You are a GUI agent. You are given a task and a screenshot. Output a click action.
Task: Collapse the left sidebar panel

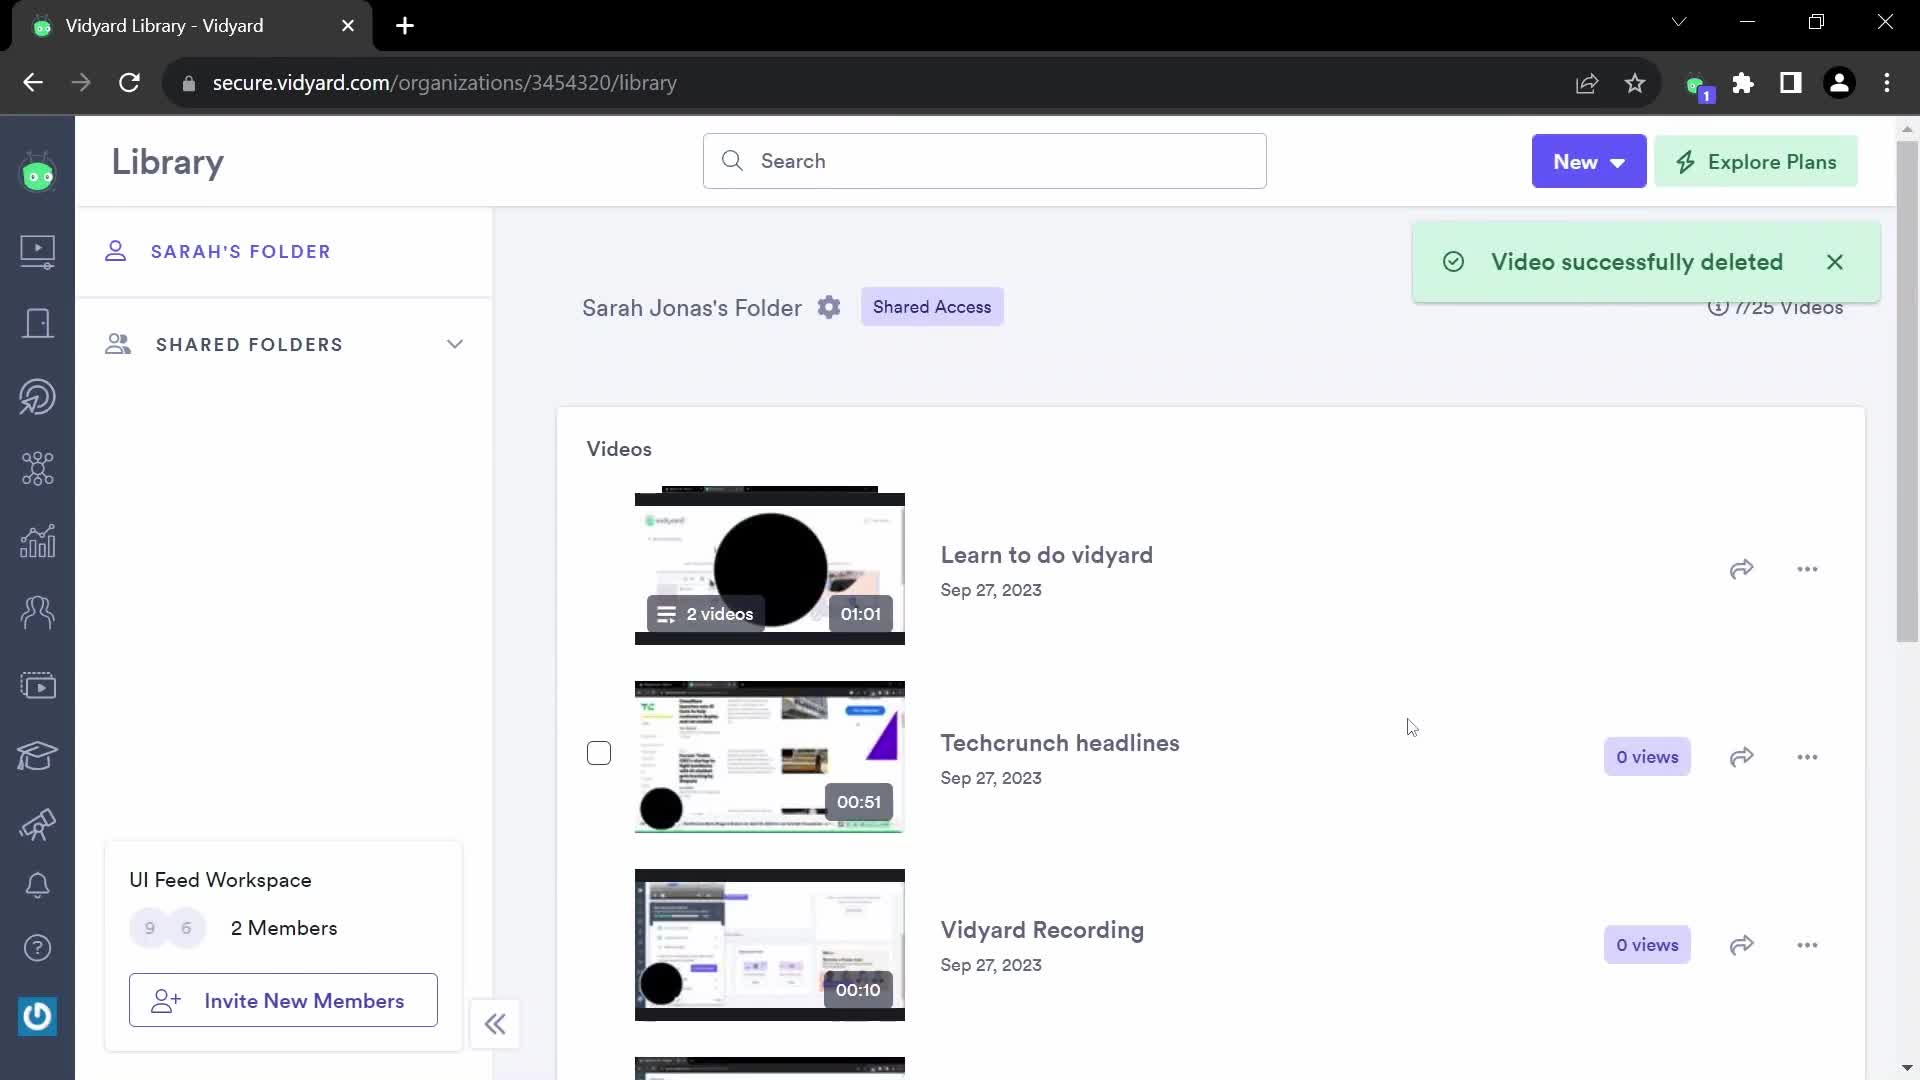[x=496, y=1023]
